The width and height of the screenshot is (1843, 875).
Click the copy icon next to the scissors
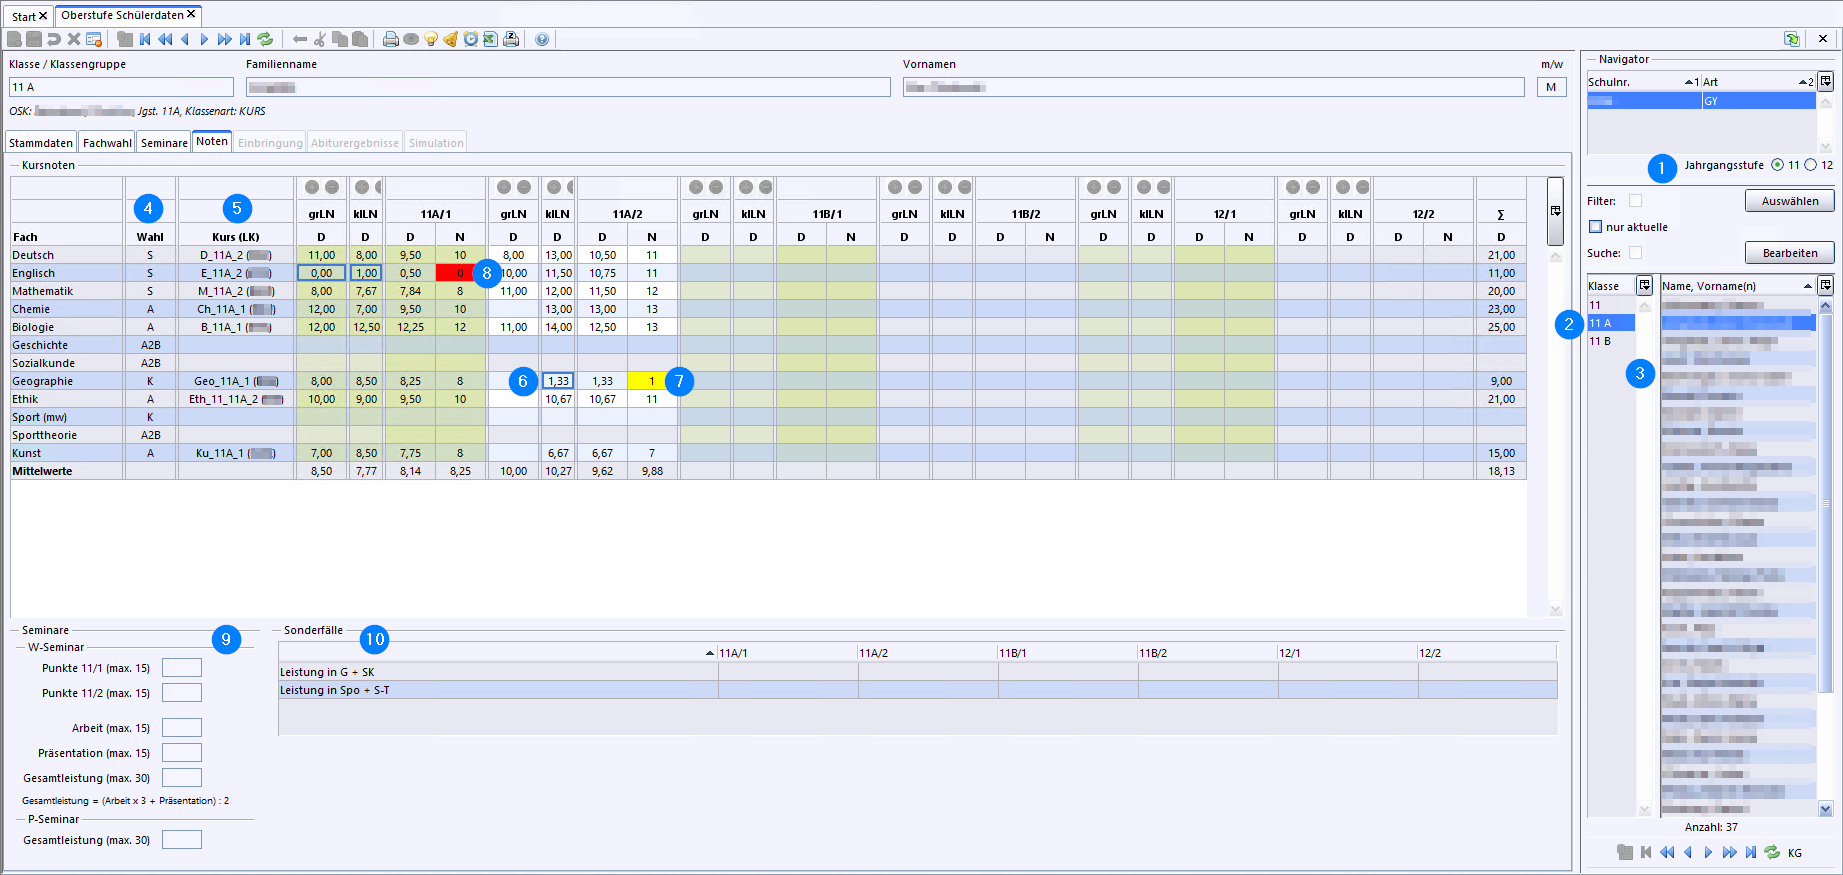(340, 39)
